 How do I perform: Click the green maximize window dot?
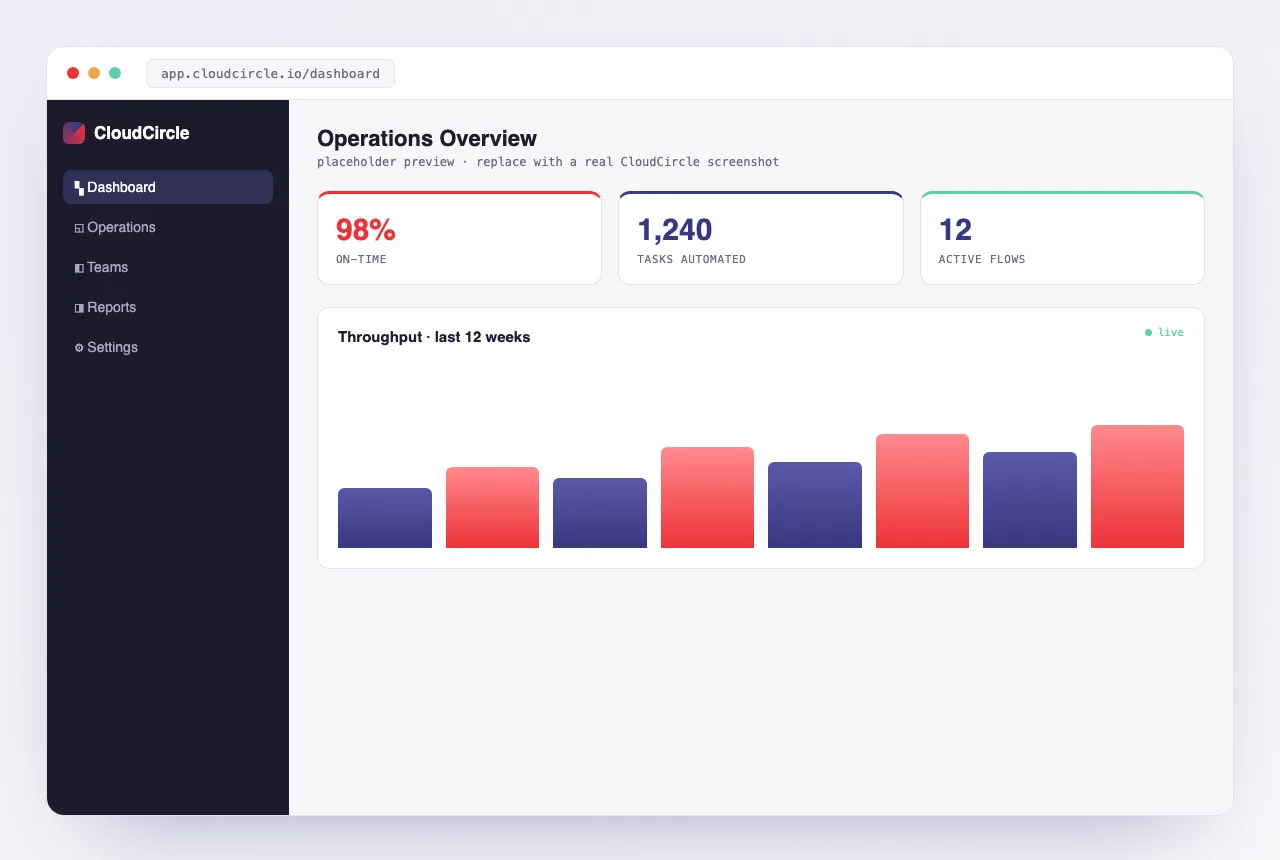coord(115,73)
